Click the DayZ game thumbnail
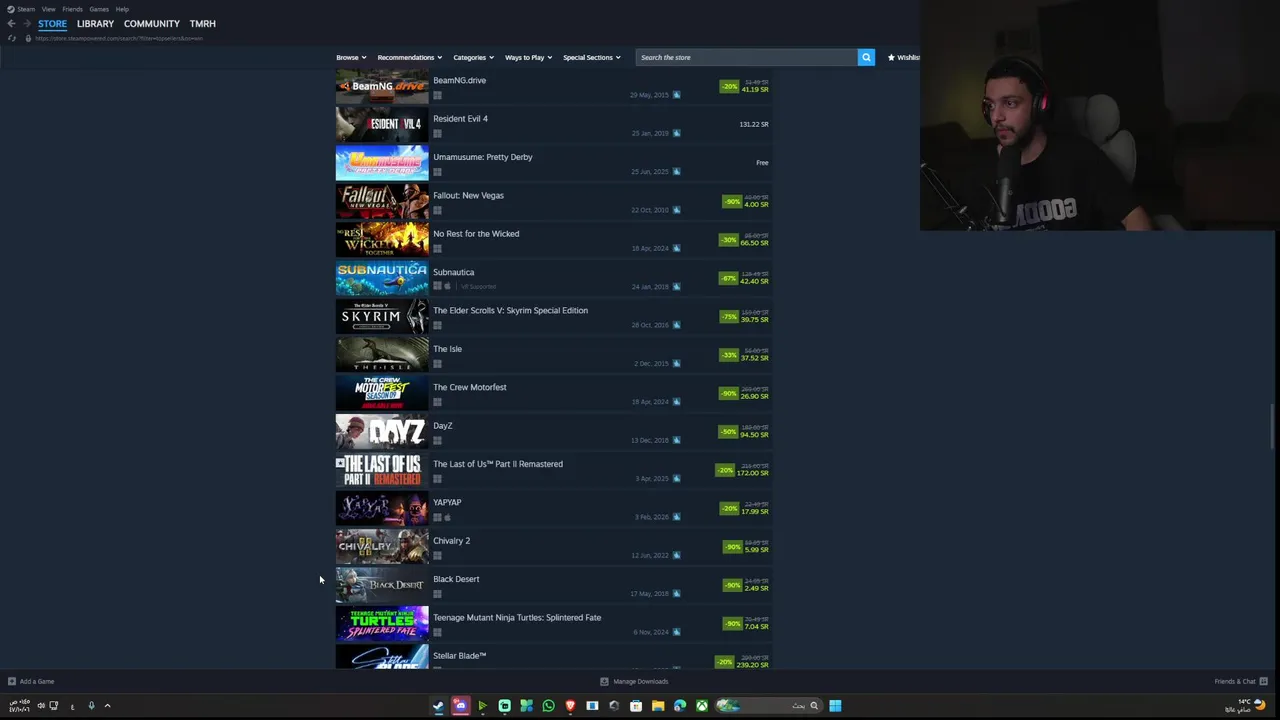Viewport: 1280px width, 720px height. 382,431
